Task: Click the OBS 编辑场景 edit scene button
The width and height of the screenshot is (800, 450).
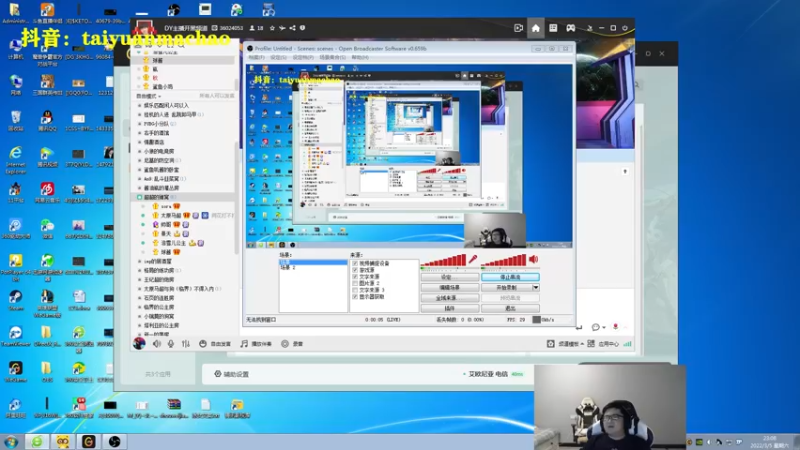Action: click(x=449, y=287)
